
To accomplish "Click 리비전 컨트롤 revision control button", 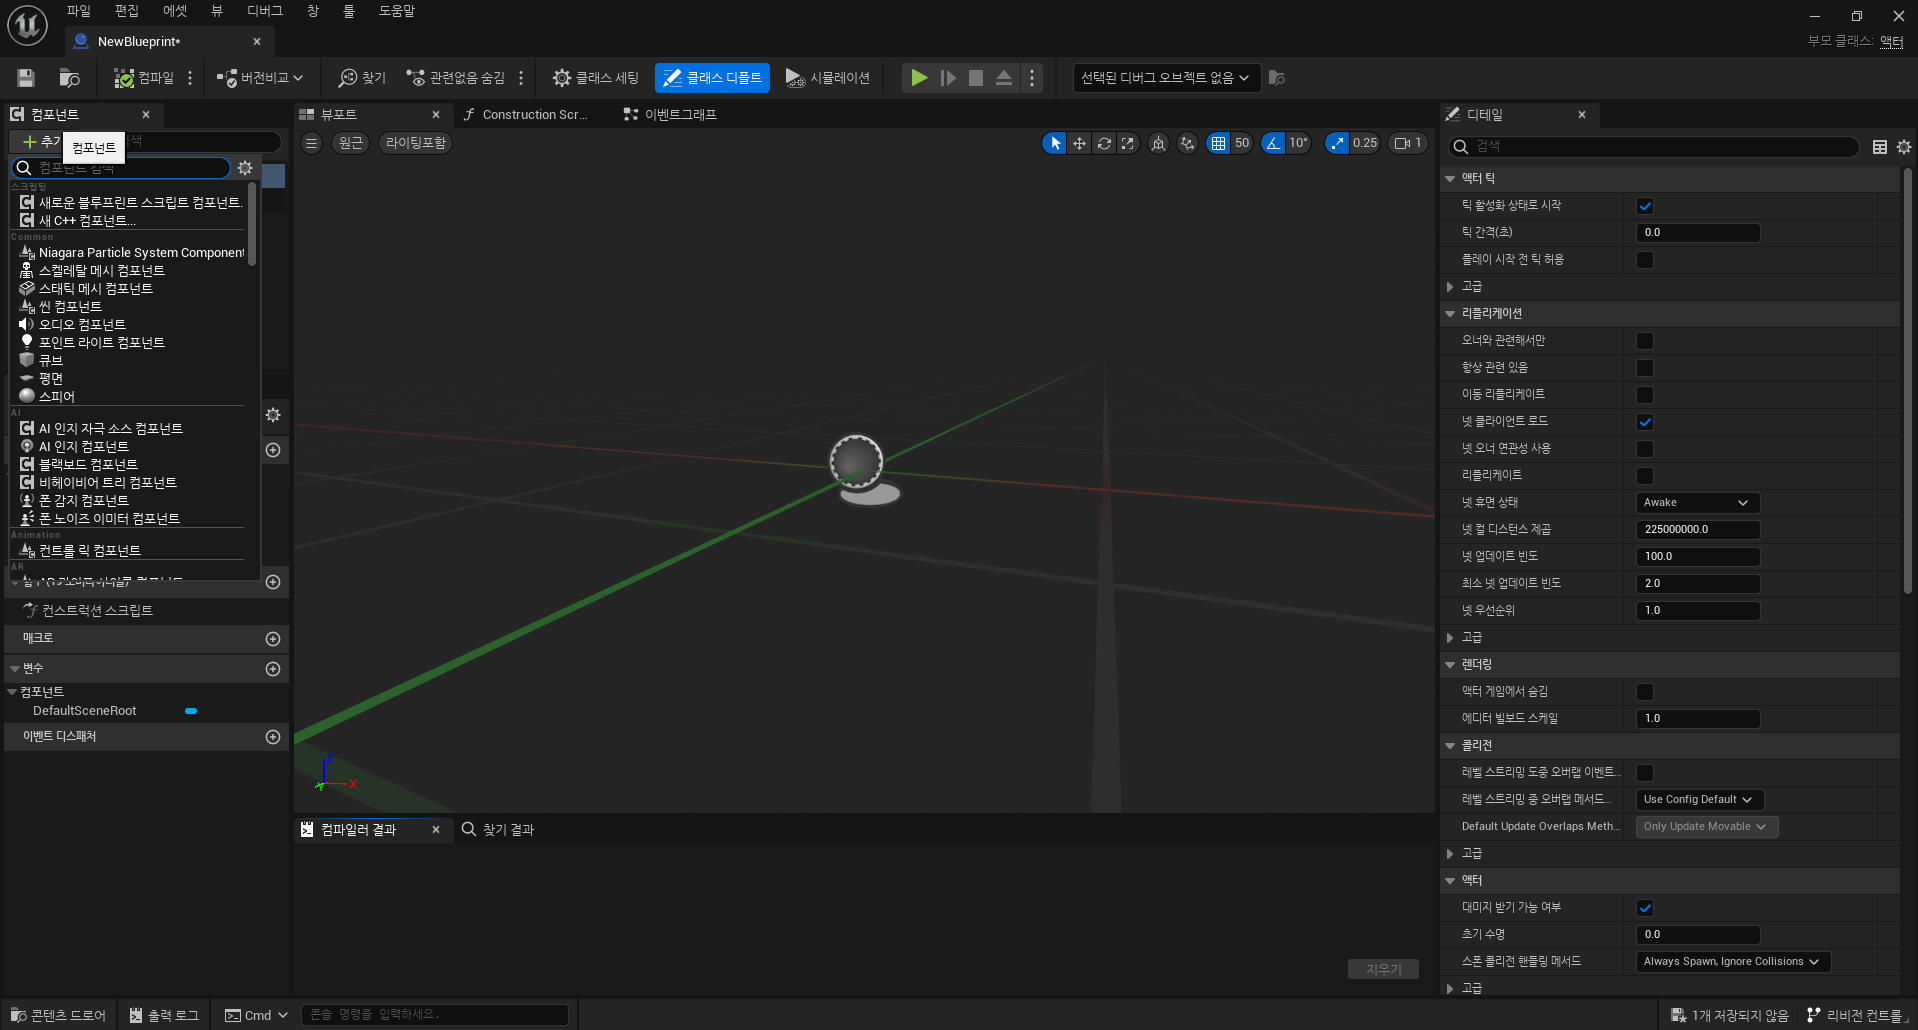I will pyautogui.click(x=1855, y=1015).
